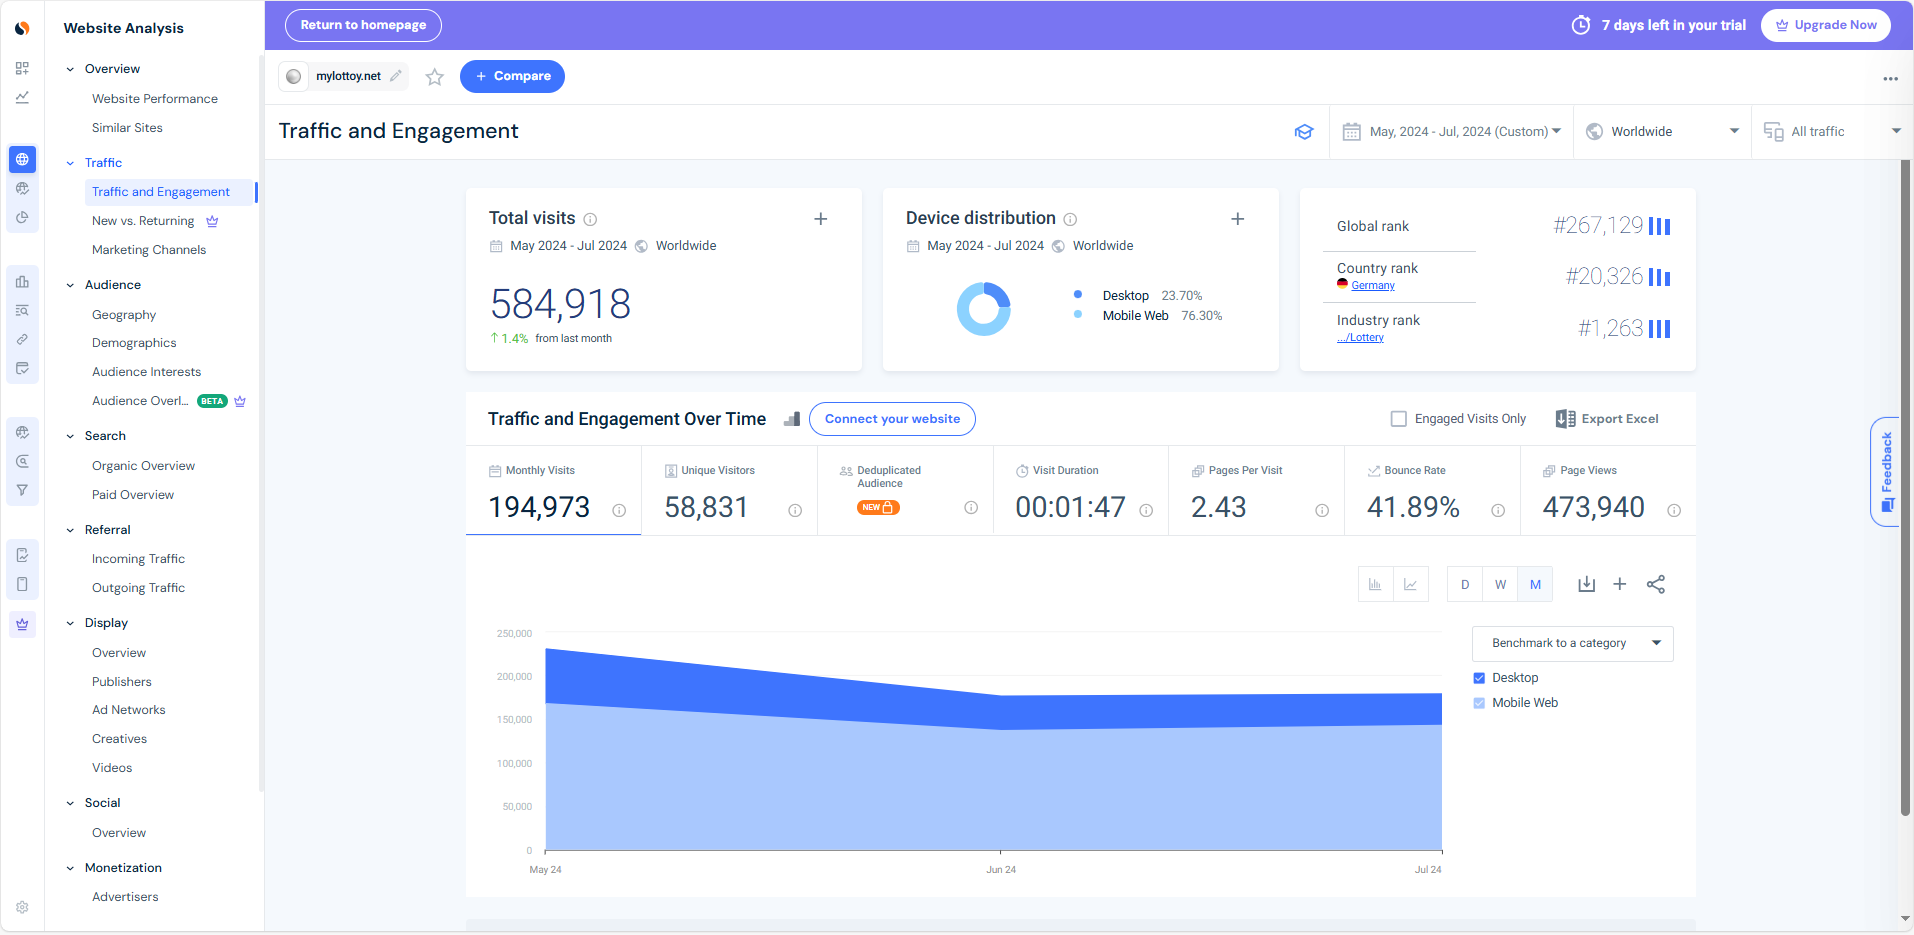Screen dimensions: 1914x935
Task: Open New vs. Returning page
Action: 143,221
